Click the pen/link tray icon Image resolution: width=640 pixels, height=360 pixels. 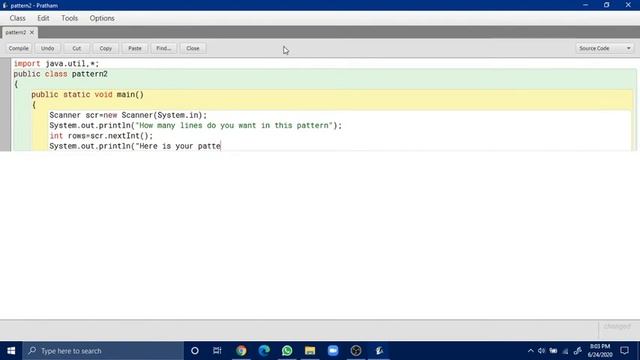[578, 351]
